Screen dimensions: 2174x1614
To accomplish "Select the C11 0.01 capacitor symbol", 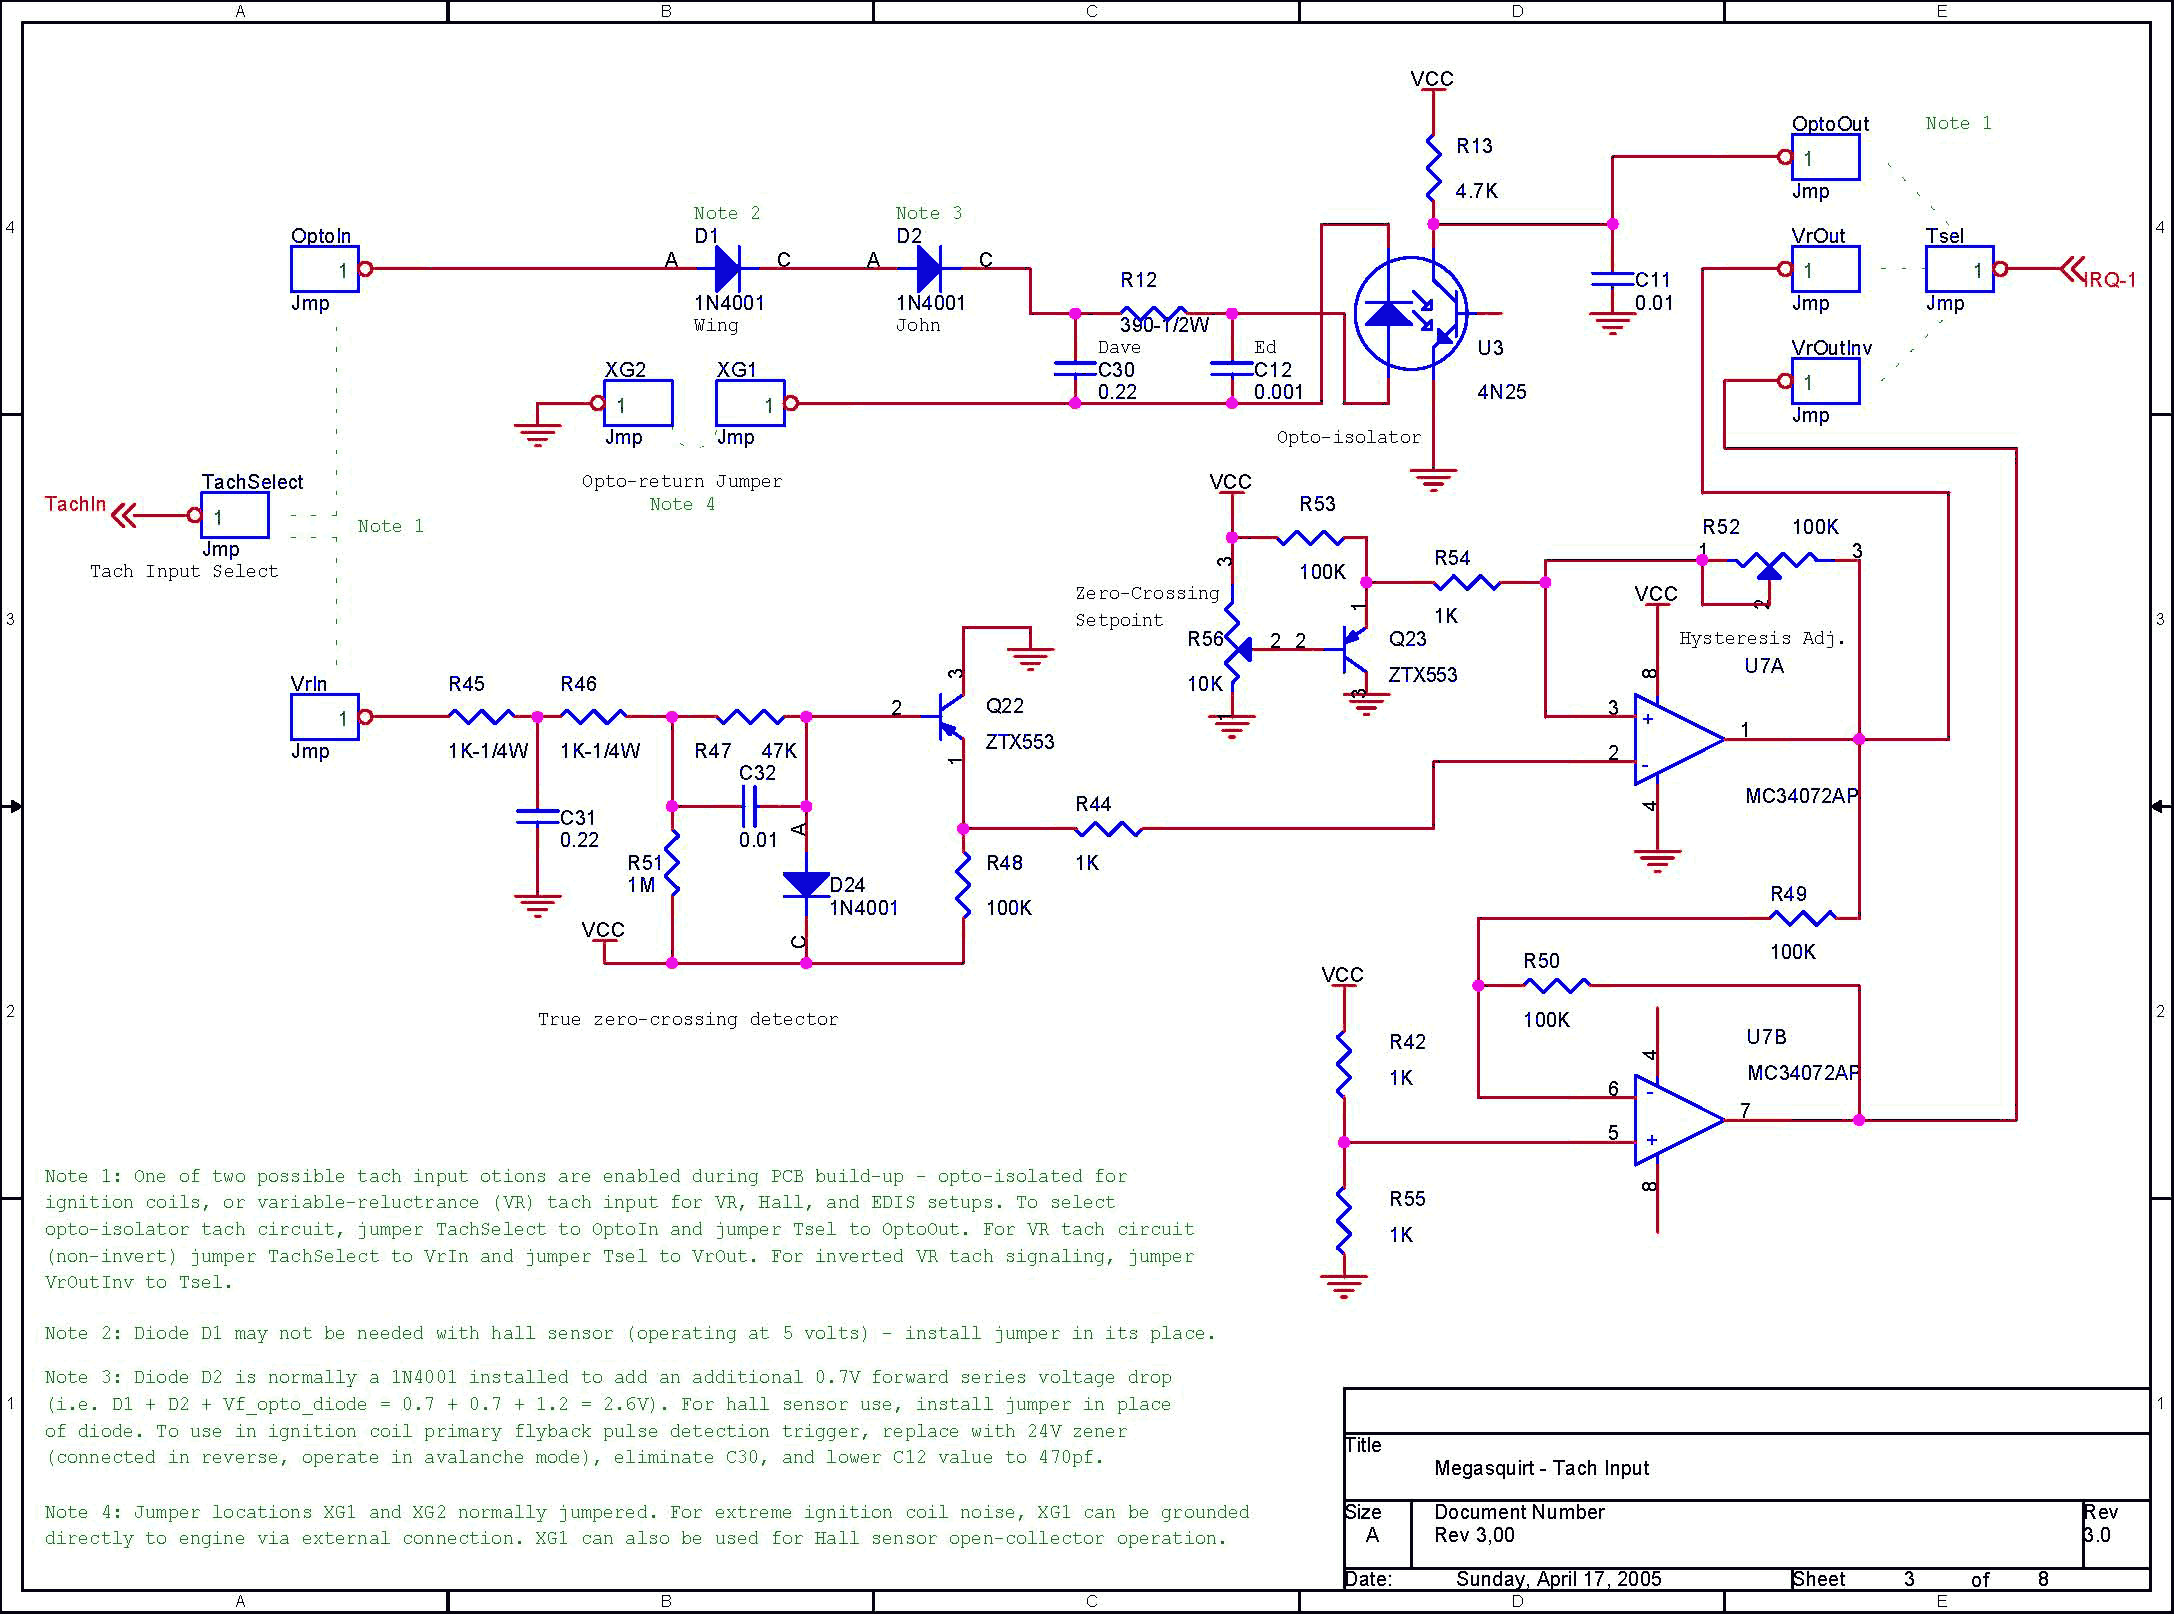I will 1612,279.
